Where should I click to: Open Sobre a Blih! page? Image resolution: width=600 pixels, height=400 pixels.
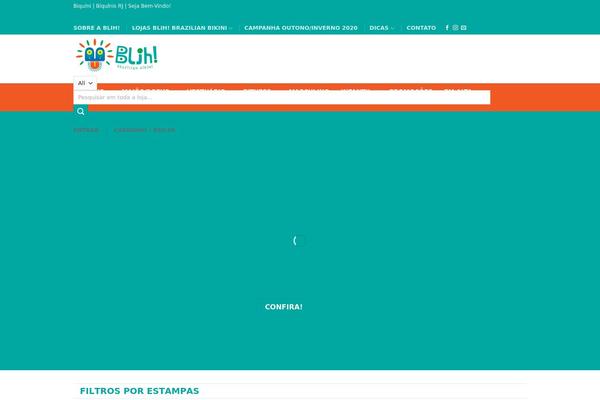tap(96, 28)
